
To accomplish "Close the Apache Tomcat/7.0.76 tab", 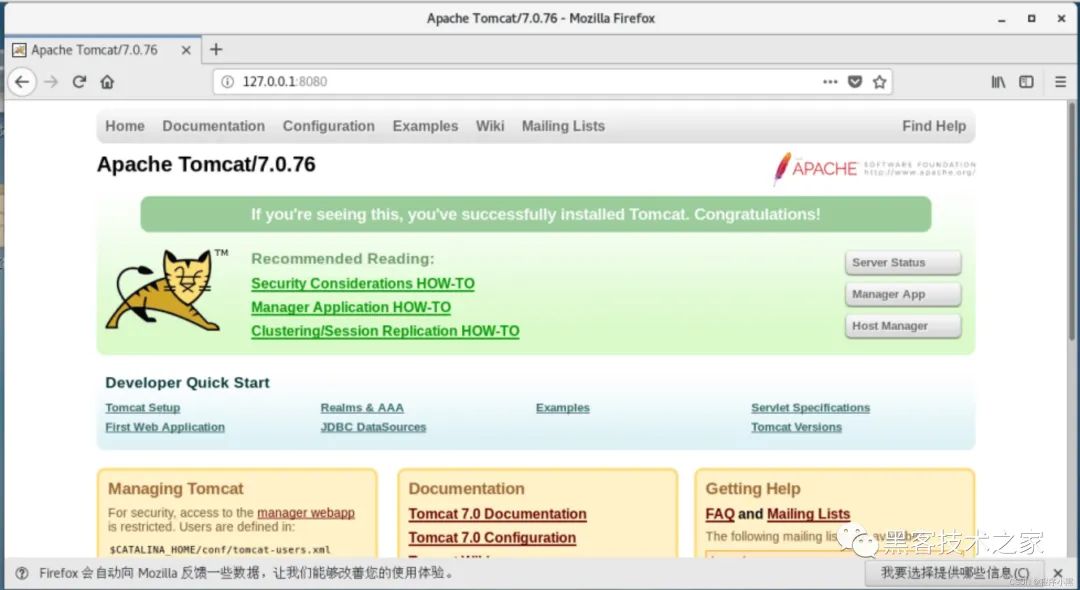I will [x=186, y=50].
